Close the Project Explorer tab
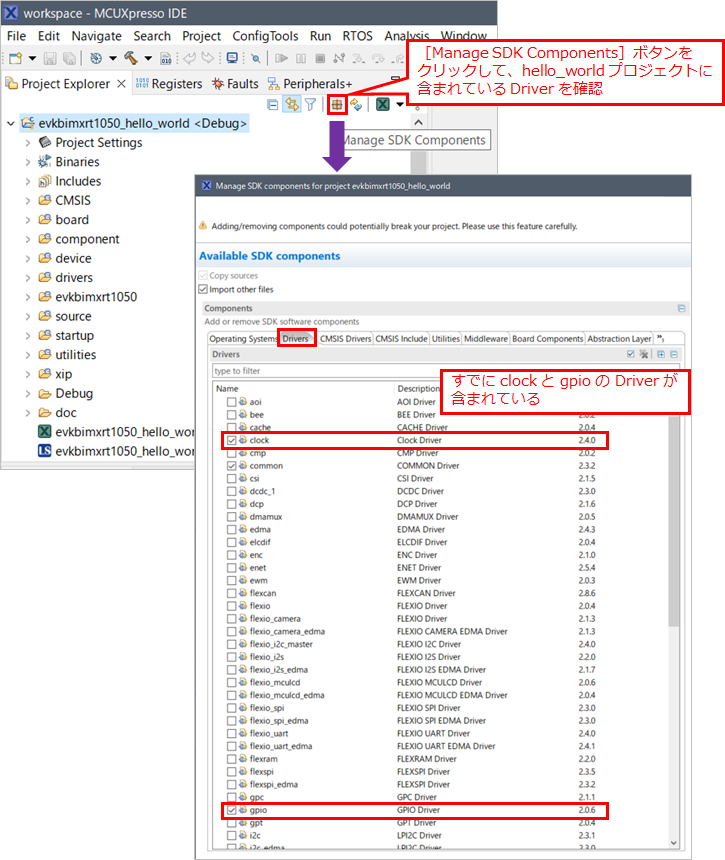Viewport: 725px width, 860px height. pyautogui.click(x=122, y=84)
